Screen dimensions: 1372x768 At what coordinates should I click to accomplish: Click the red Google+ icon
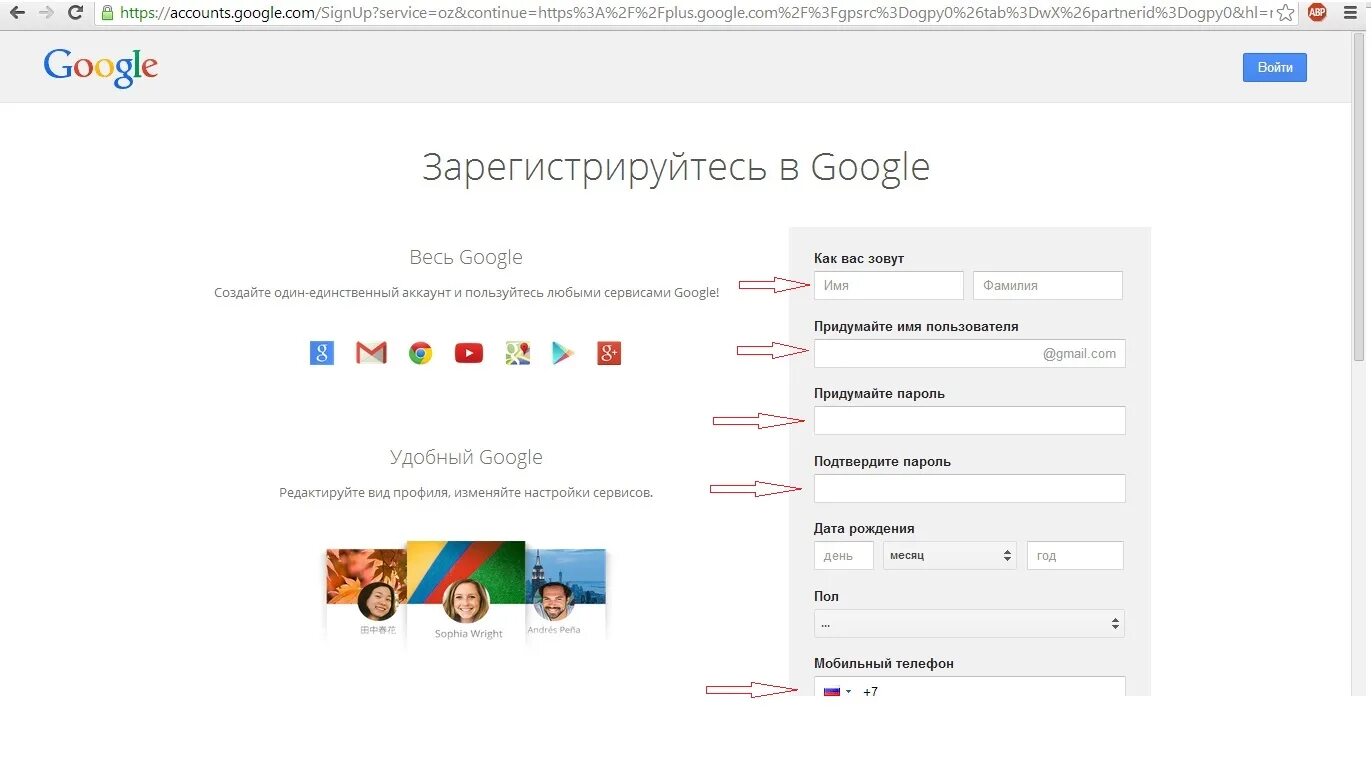tap(609, 353)
